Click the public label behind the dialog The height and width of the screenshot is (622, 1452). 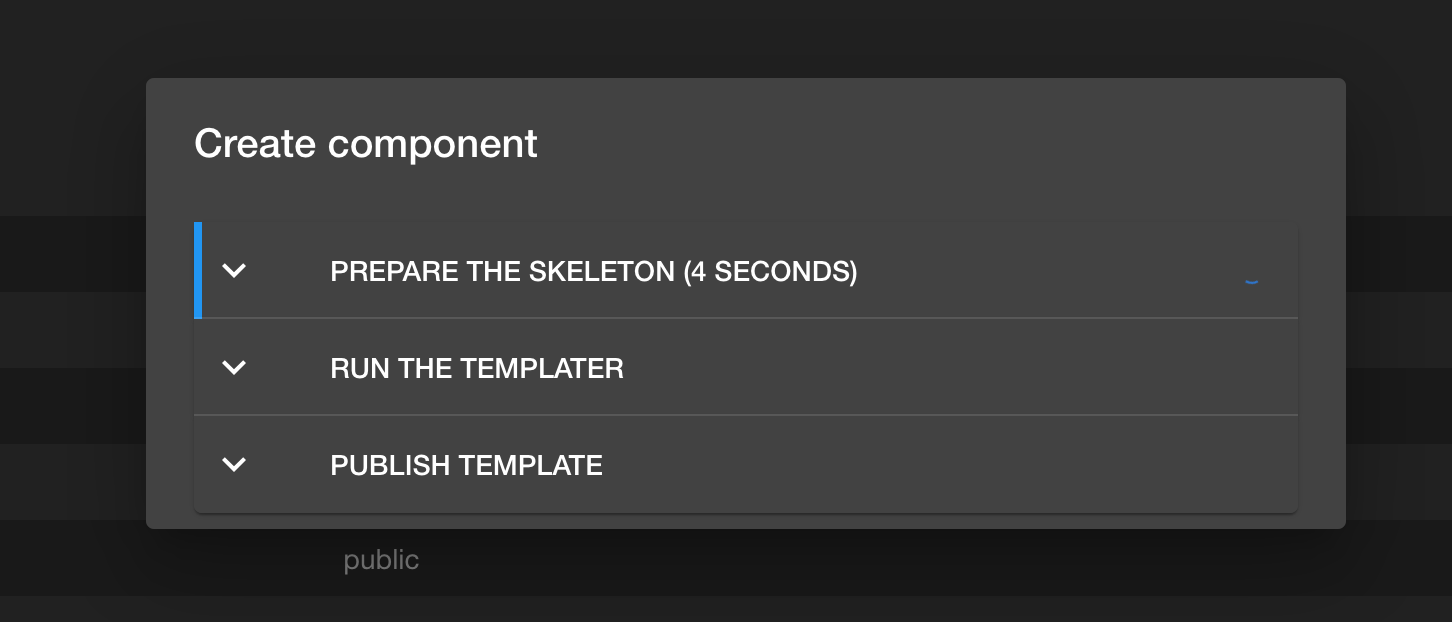point(381,560)
